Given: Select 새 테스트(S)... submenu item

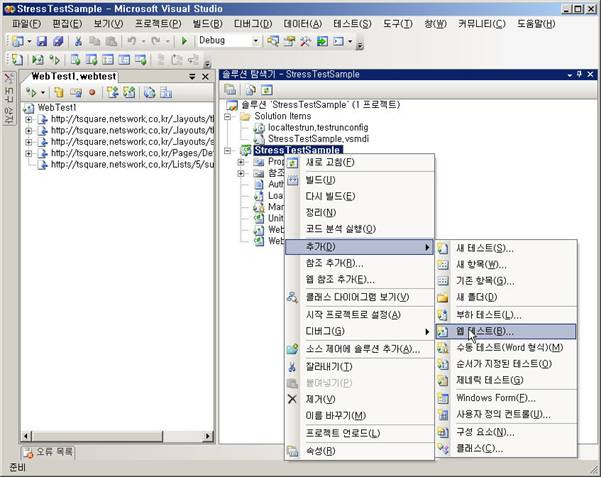Looking at the screenshot, I should click(506, 248).
